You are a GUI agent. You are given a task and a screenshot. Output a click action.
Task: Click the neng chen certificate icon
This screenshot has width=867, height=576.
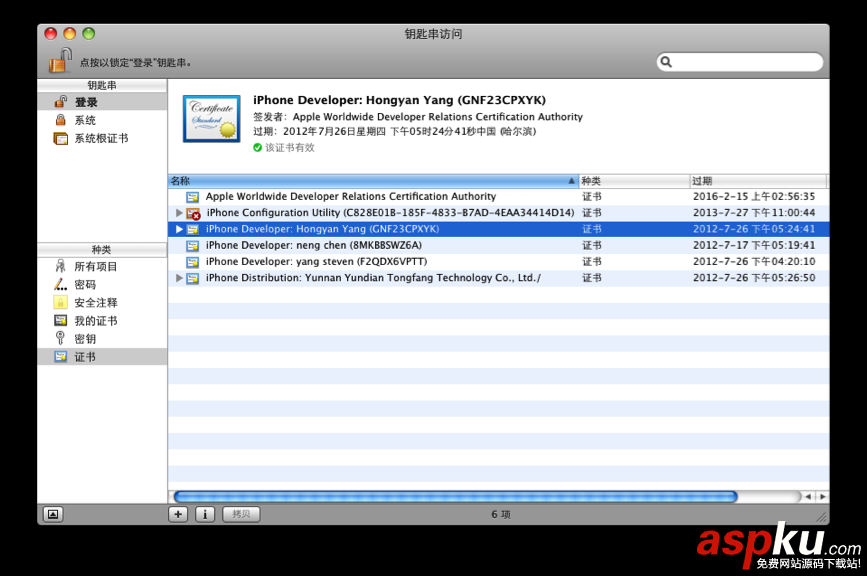[x=192, y=245]
